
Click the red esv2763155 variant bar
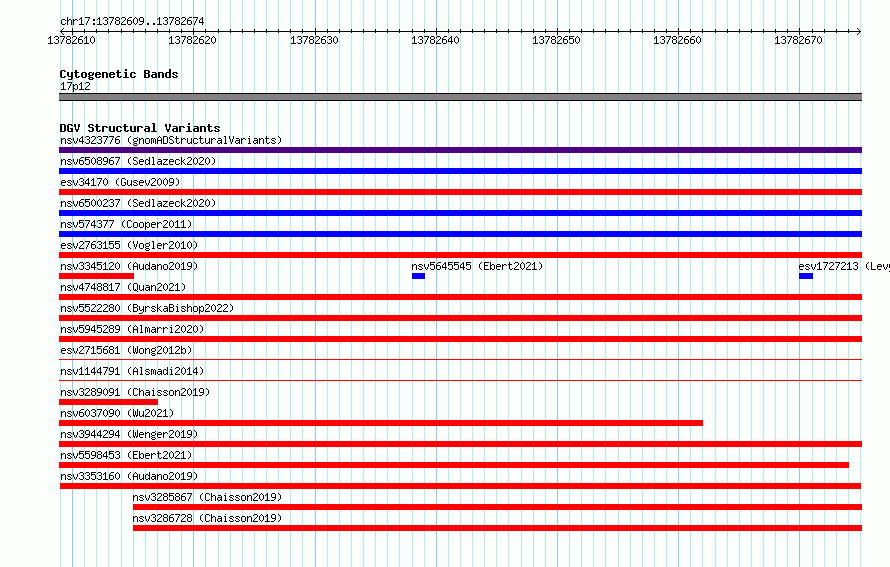click(x=460, y=255)
